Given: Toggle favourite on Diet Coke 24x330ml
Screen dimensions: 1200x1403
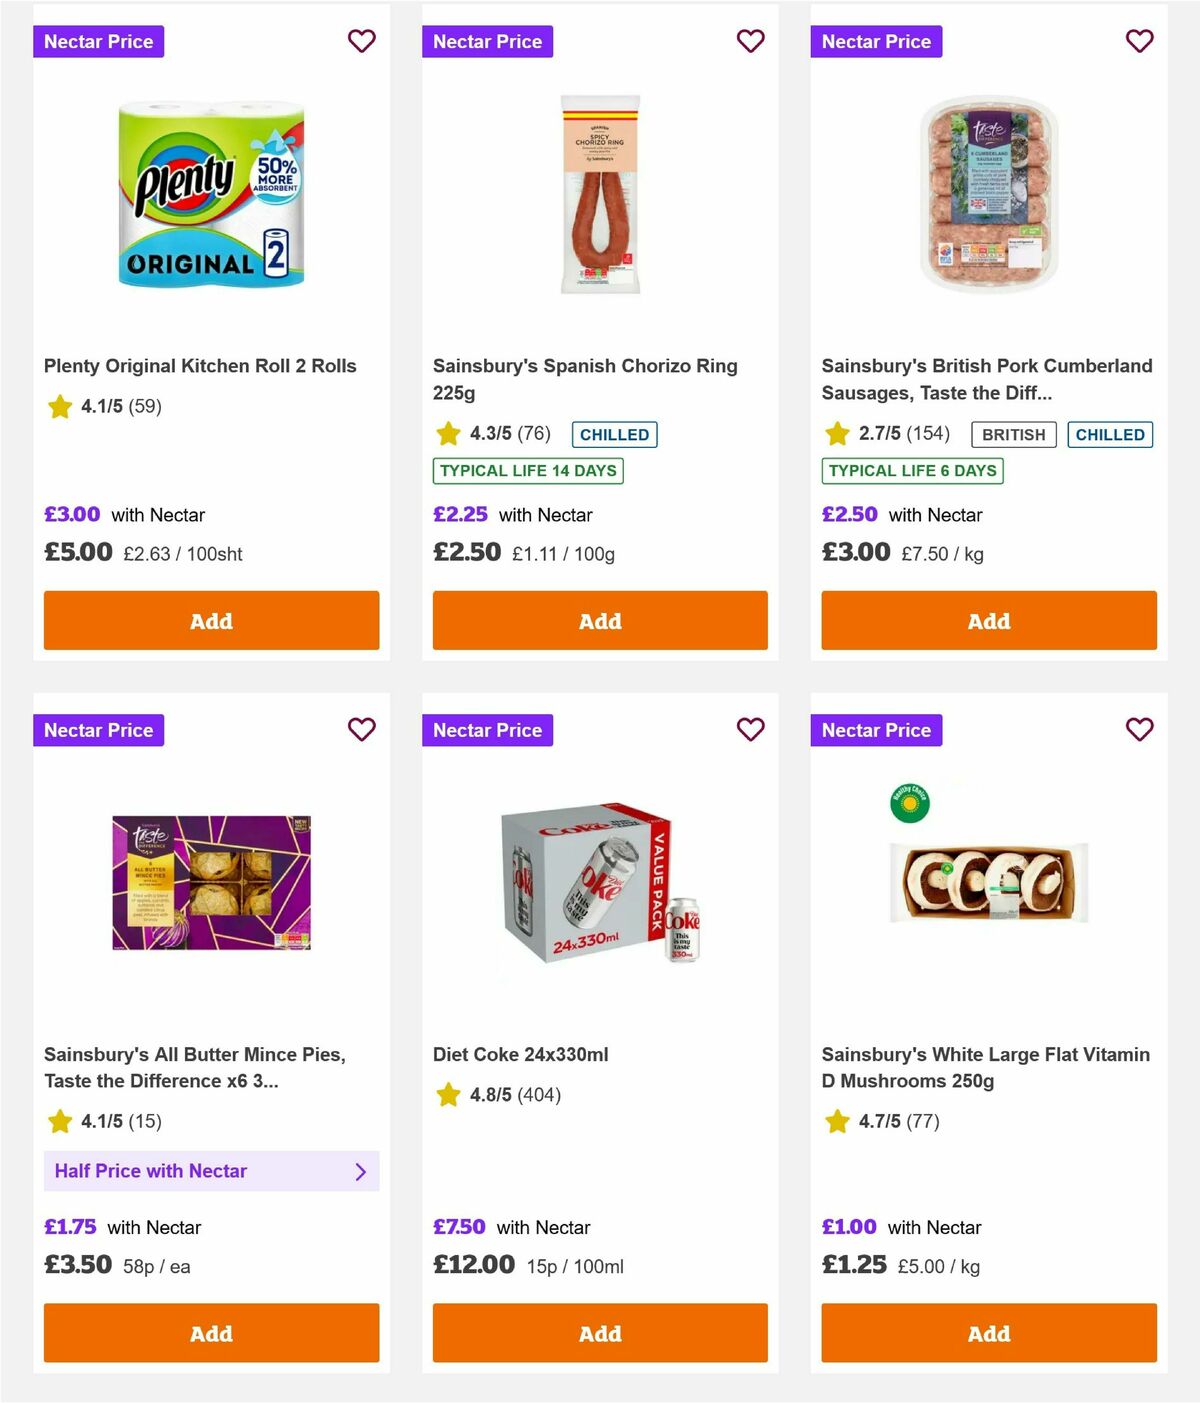Looking at the screenshot, I should tap(750, 730).
